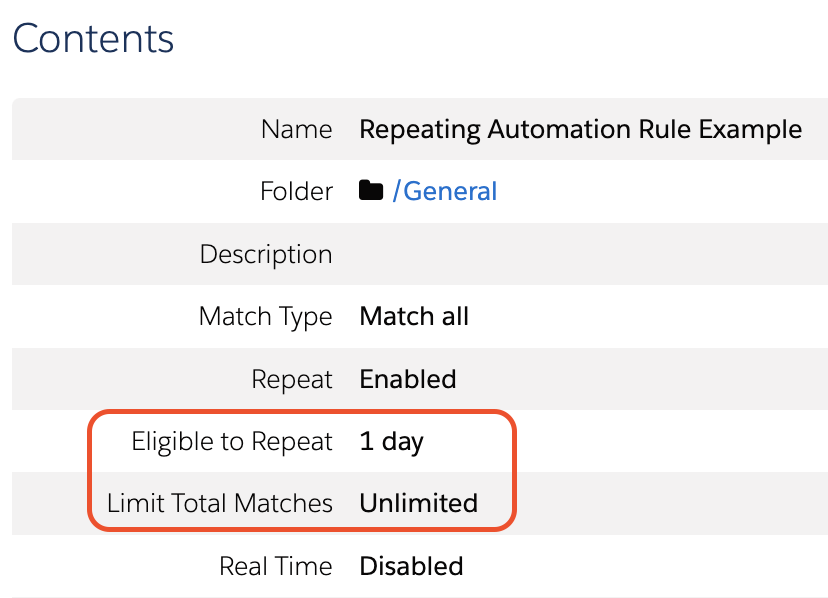This screenshot has height=598, width=828.
Task: Click the rule name Repeating Automation Rule Example
Action: pos(580,129)
